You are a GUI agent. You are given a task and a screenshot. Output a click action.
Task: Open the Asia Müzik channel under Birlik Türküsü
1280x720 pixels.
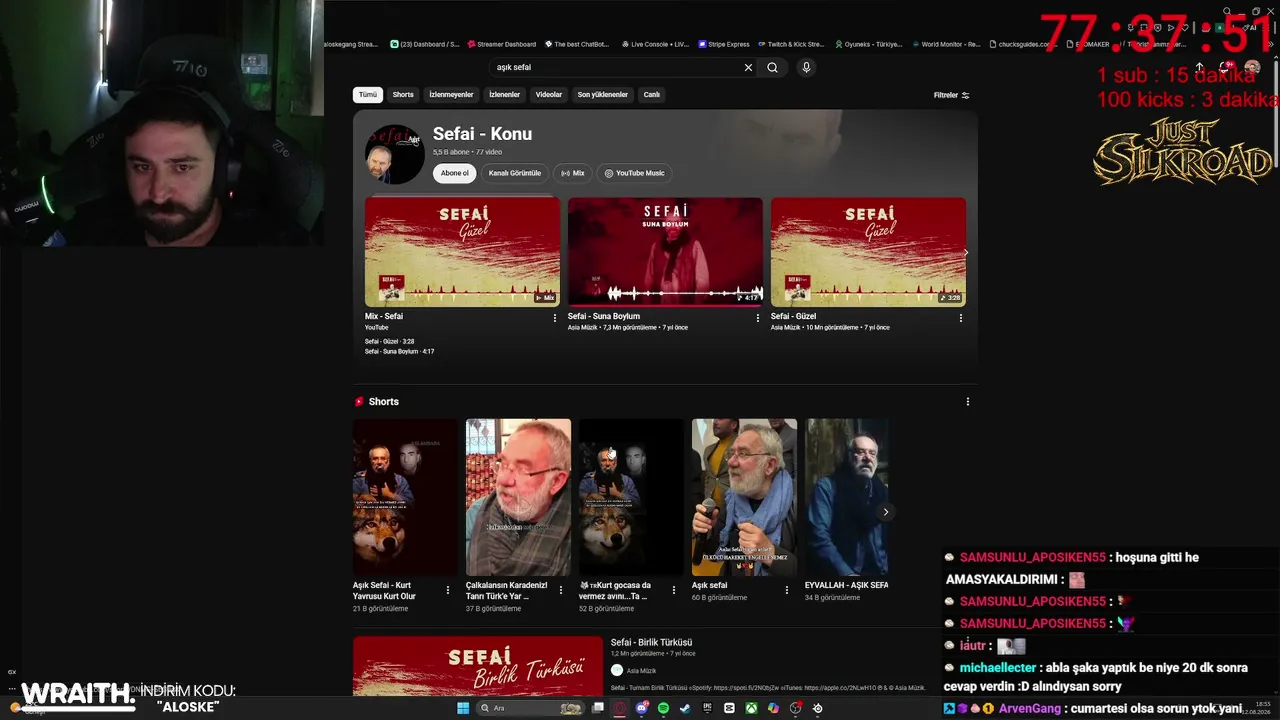(x=641, y=671)
